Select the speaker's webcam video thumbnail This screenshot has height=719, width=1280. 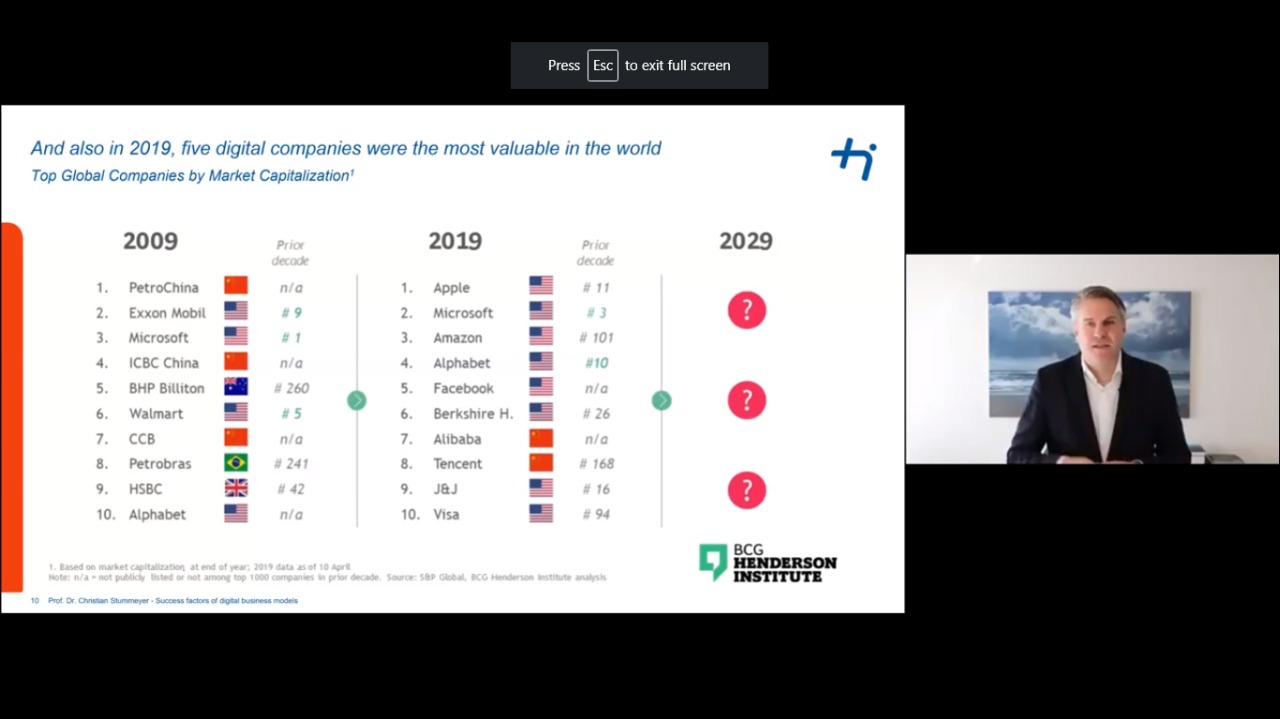(x=1092, y=359)
